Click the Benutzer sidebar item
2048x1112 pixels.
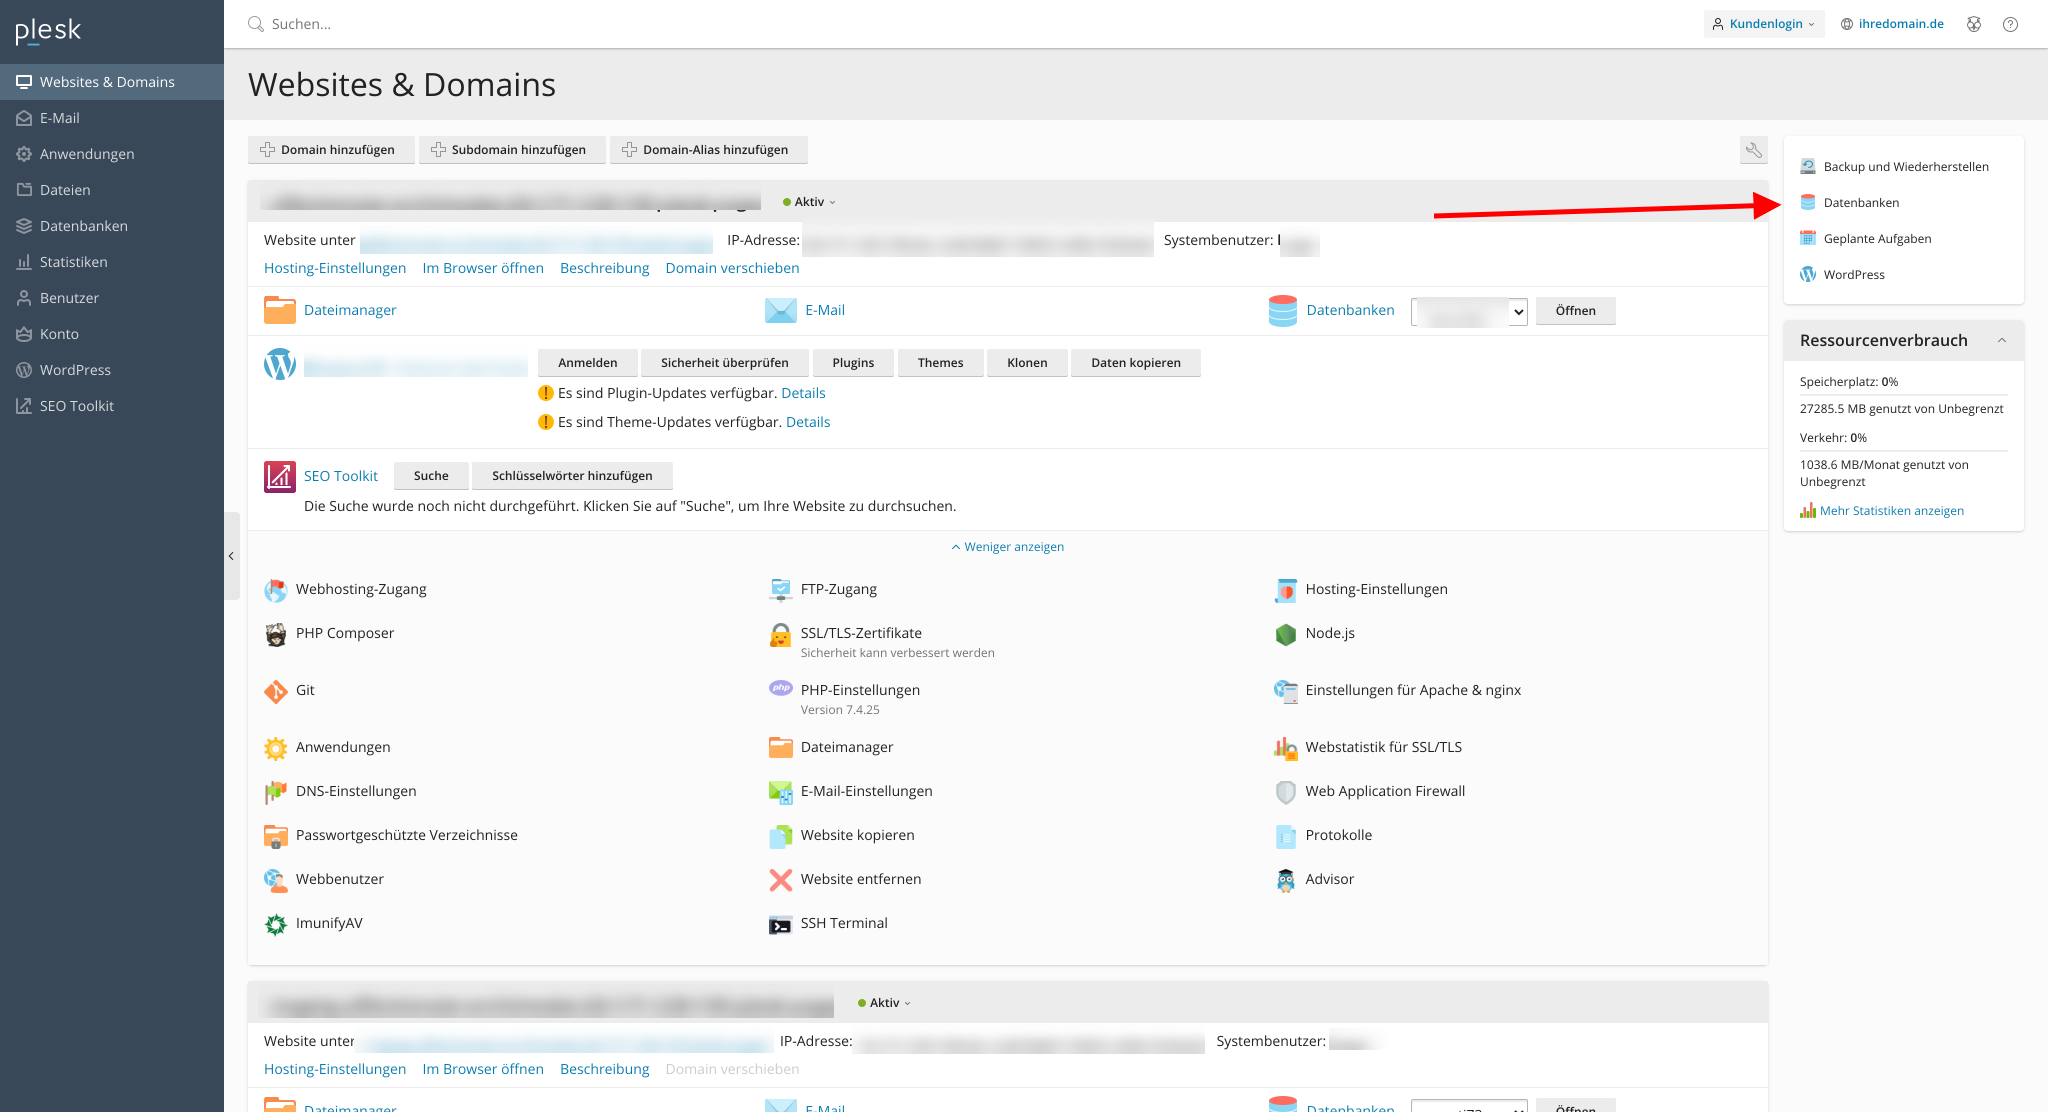tap(111, 298)
